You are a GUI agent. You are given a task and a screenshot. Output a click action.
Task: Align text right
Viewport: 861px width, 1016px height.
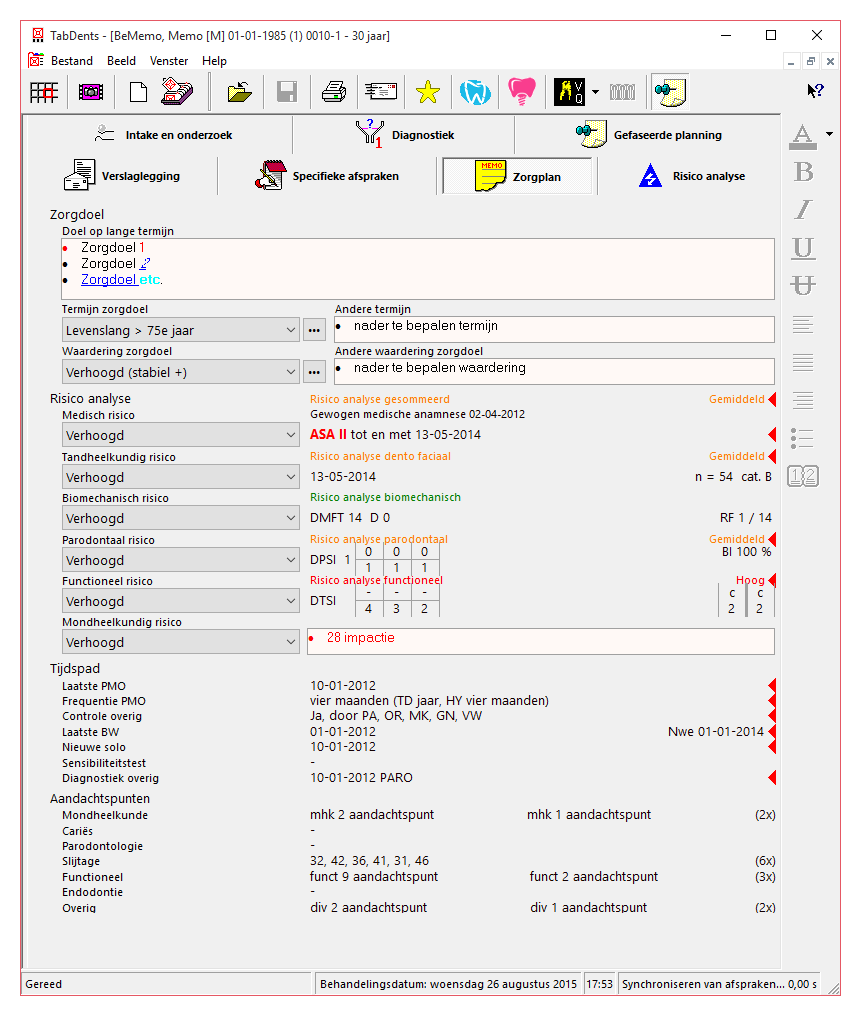coord(803,400)
